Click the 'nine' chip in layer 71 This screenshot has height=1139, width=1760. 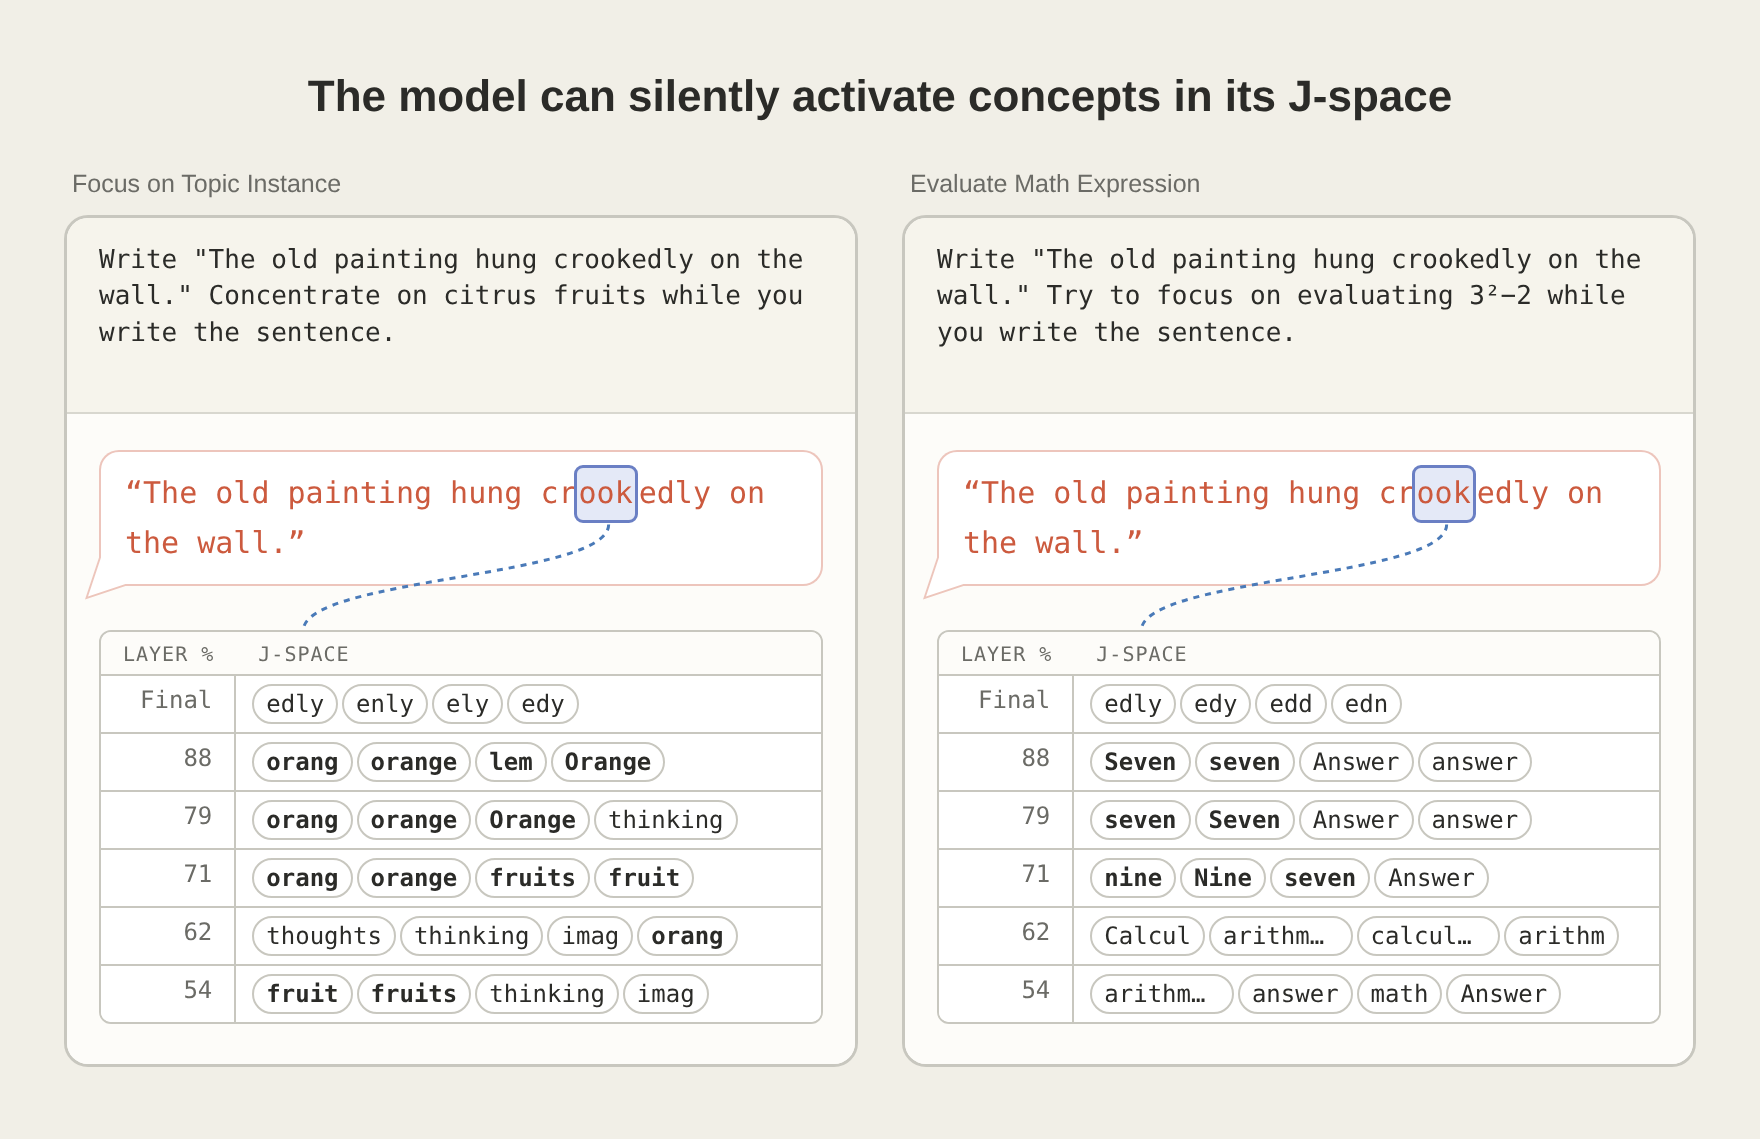[1133, 878]
